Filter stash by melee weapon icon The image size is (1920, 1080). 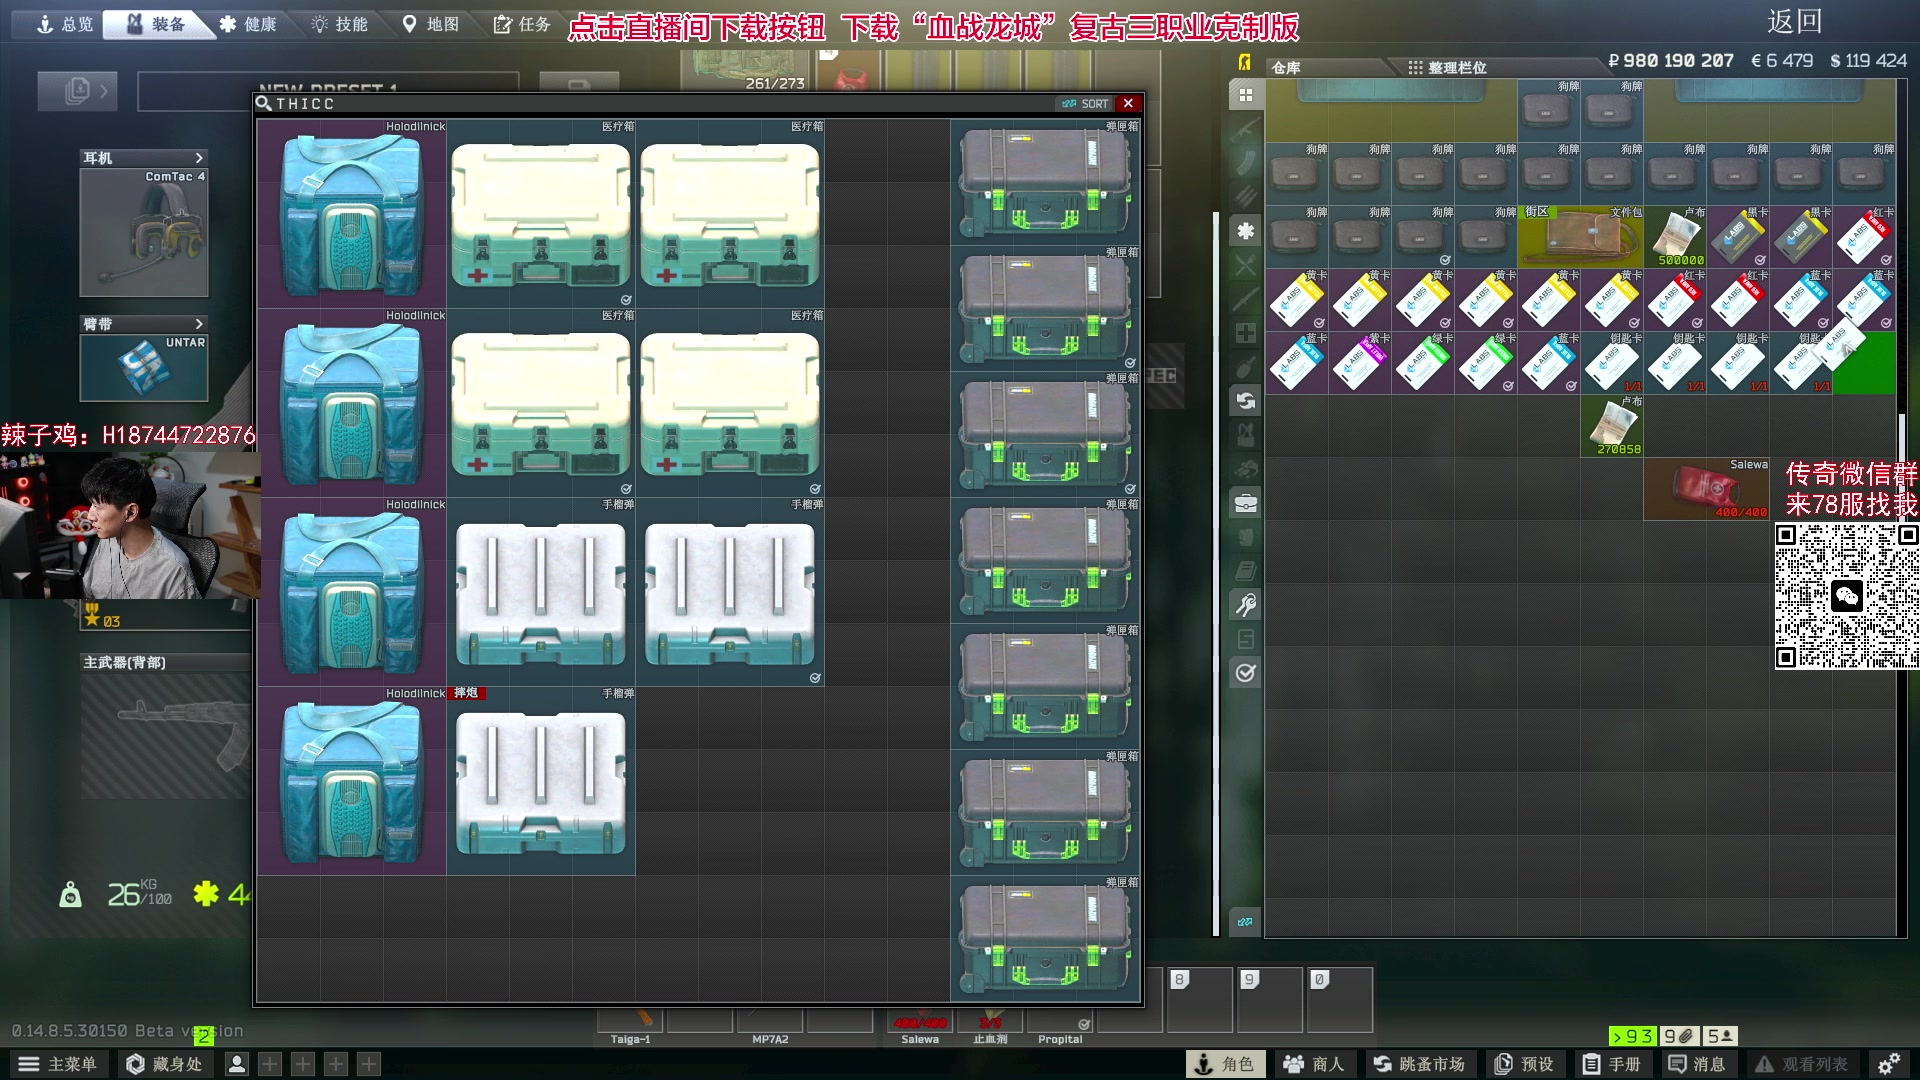(1245, 299)
